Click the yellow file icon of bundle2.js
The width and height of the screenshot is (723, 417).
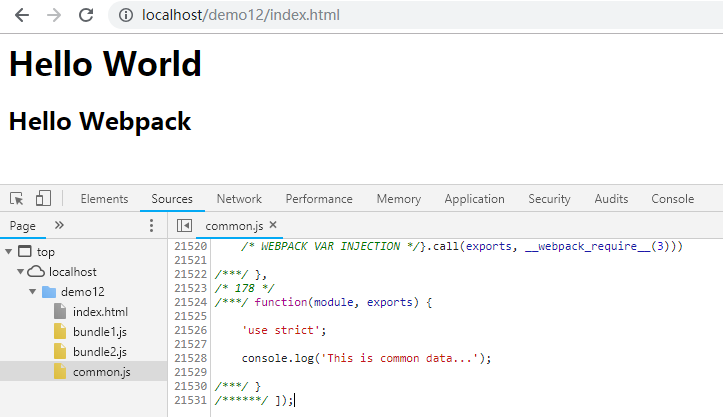(60, 351)
